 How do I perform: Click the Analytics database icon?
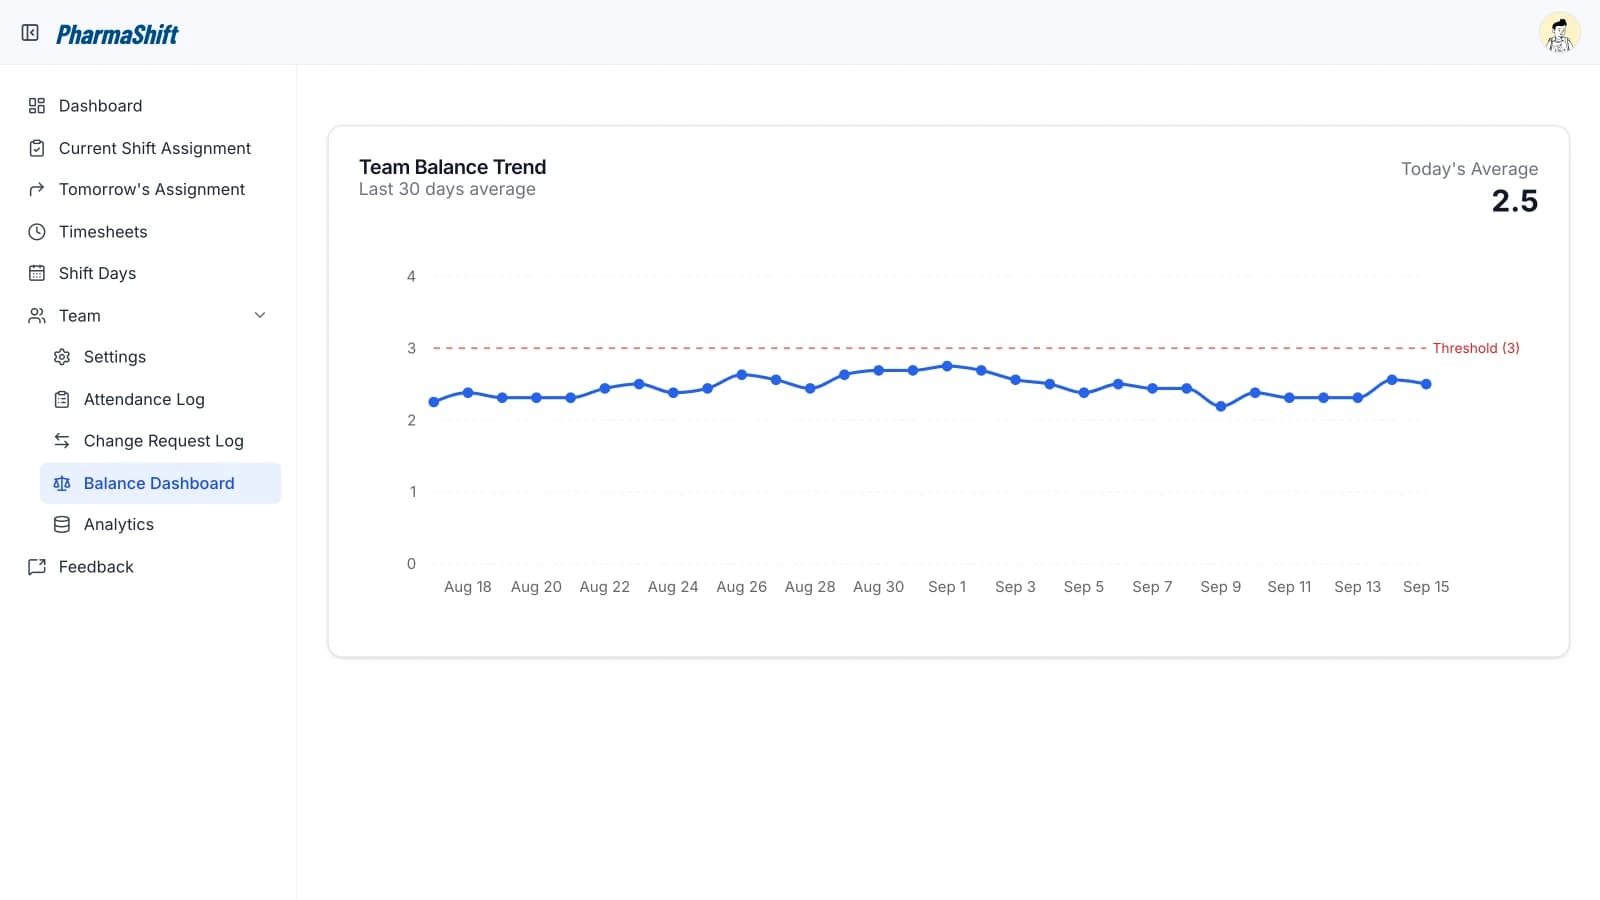pos(62,524)
